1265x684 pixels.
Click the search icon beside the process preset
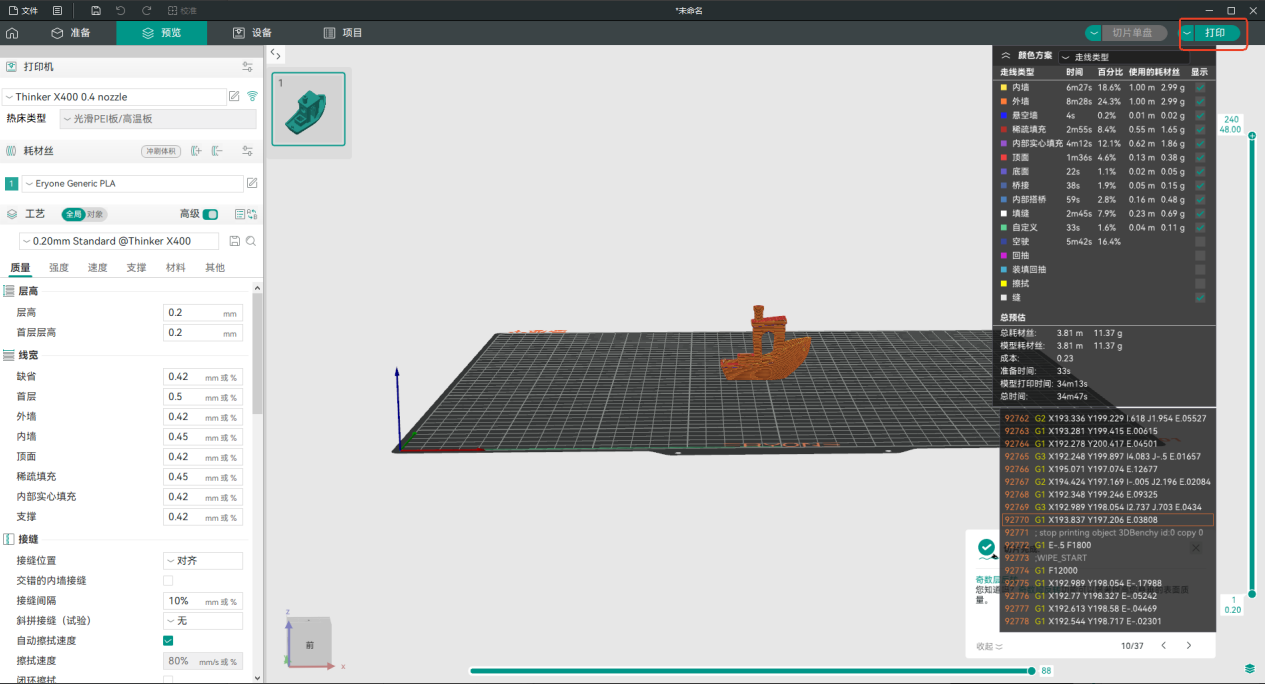(251, 241)
